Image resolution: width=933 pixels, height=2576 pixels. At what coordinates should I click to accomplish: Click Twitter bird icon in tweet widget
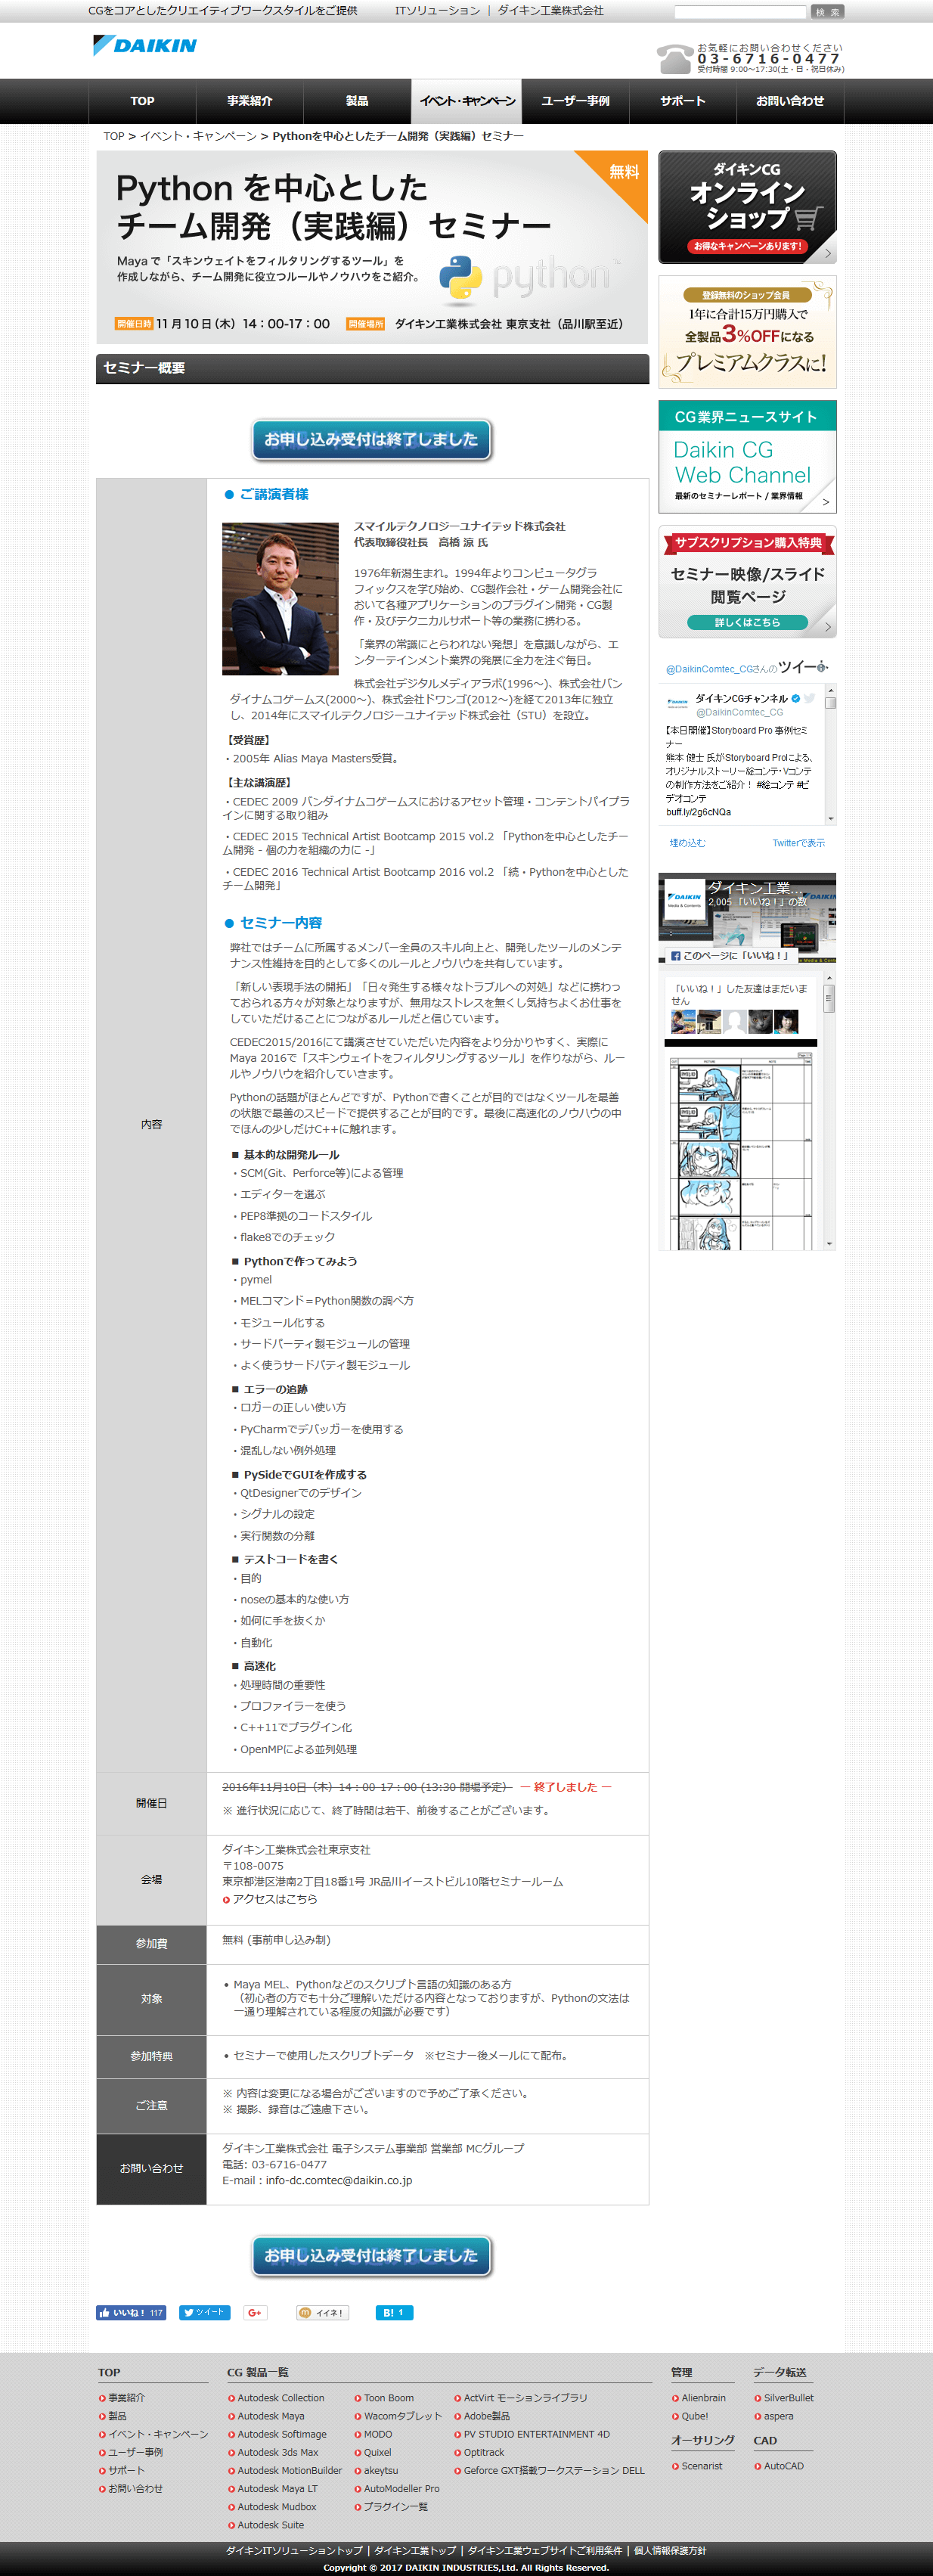[809, 698]
